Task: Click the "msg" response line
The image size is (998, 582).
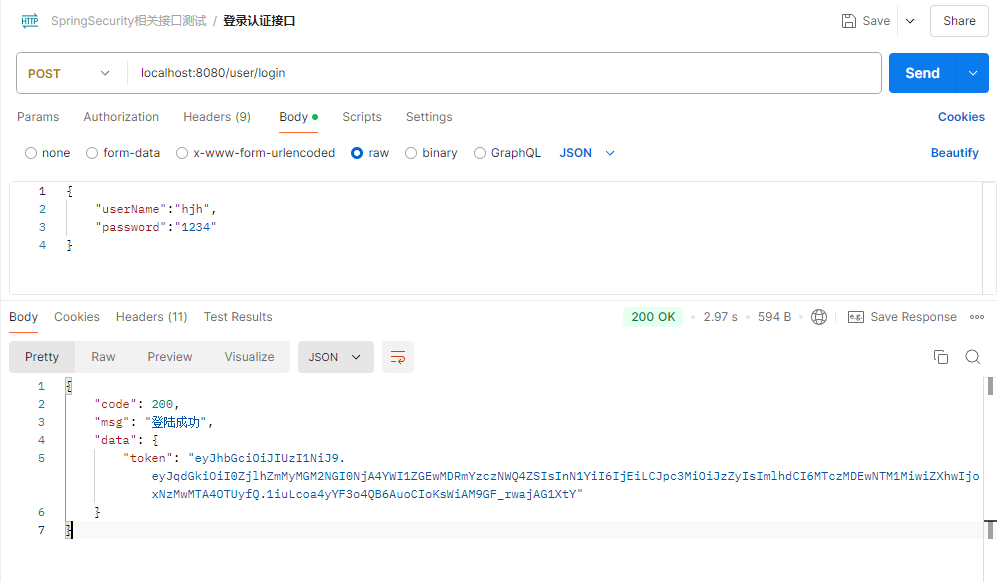Action: pyautogui.click(x=153, y=422)
